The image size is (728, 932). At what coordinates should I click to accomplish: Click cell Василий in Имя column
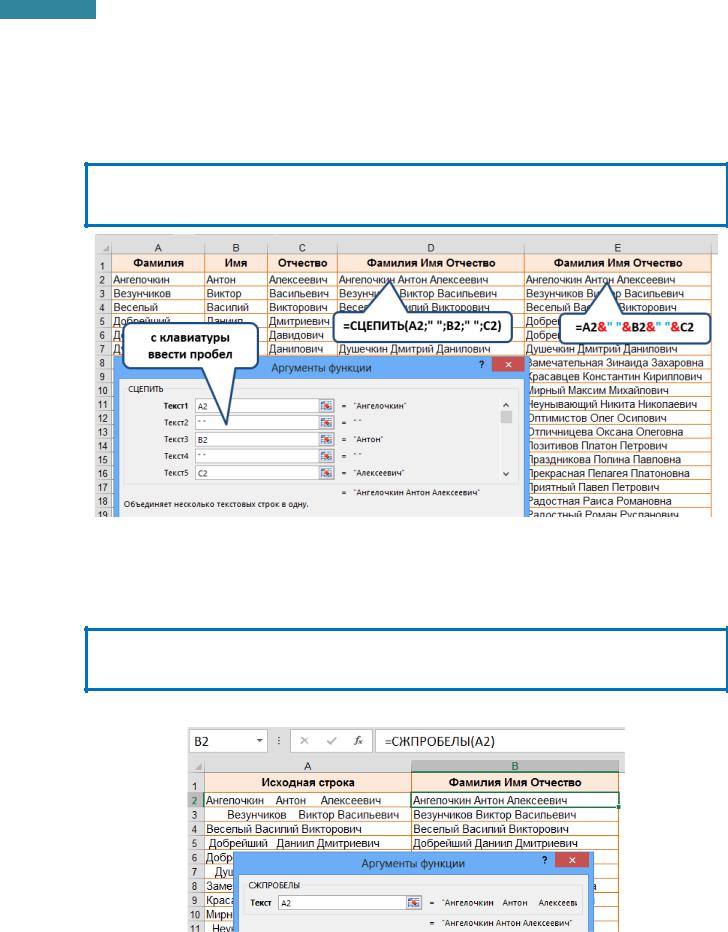236,307
